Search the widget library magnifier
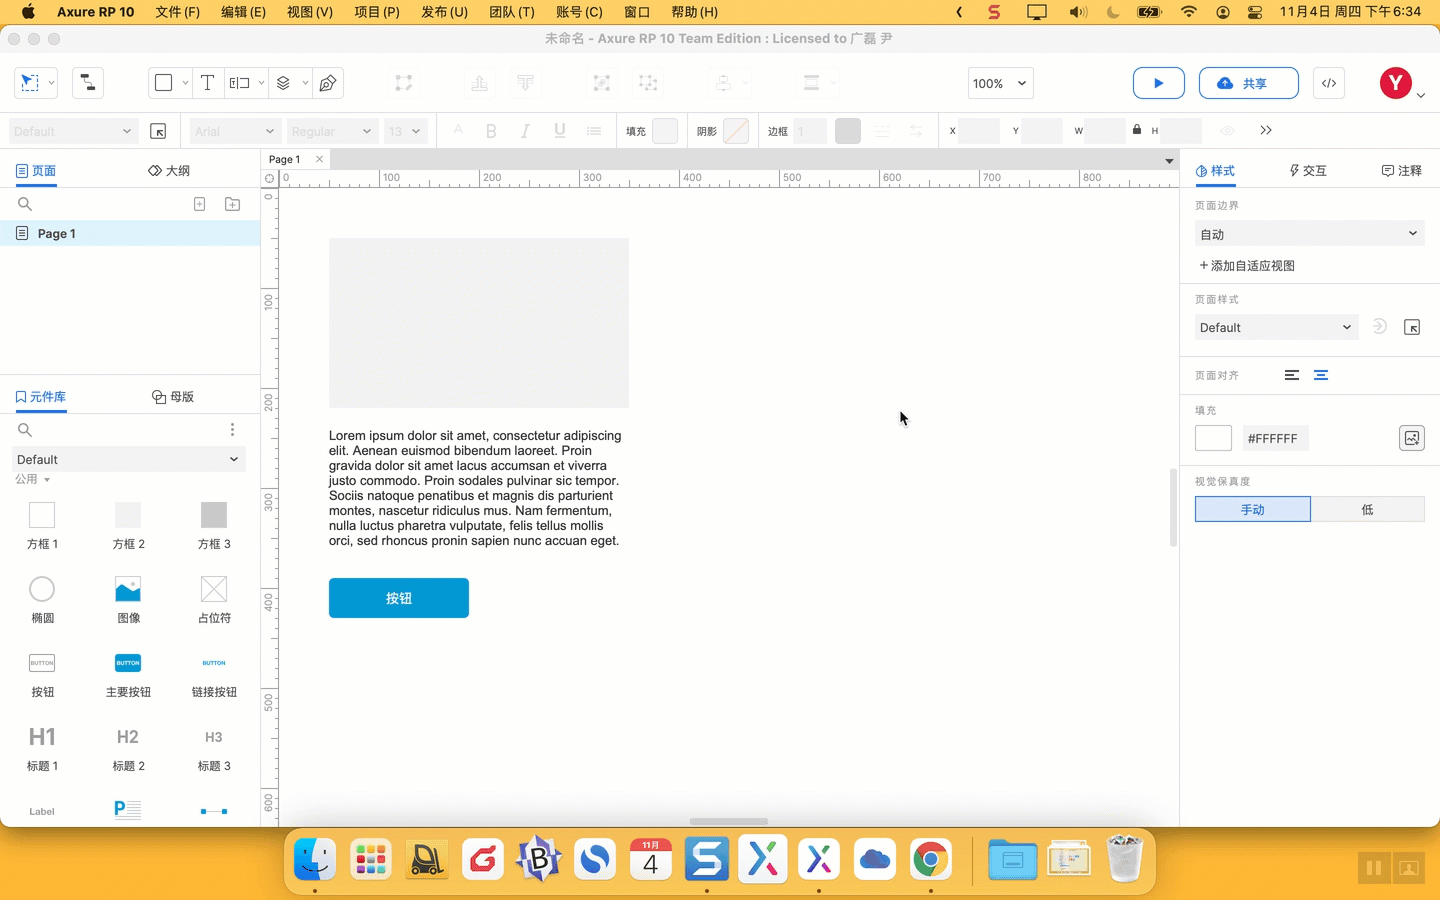1440x900 pixels. (x=25, y=430)
